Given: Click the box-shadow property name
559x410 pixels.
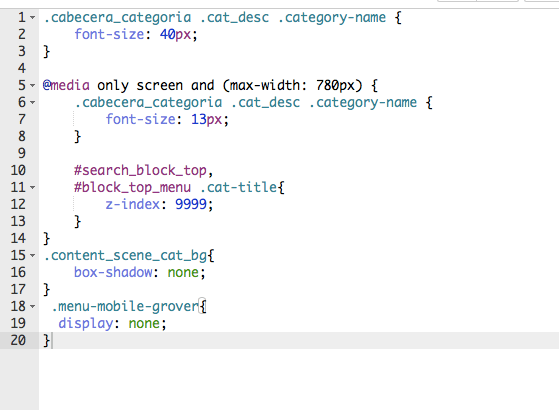Looking at the screenshot, I should [x=113, y=273].
